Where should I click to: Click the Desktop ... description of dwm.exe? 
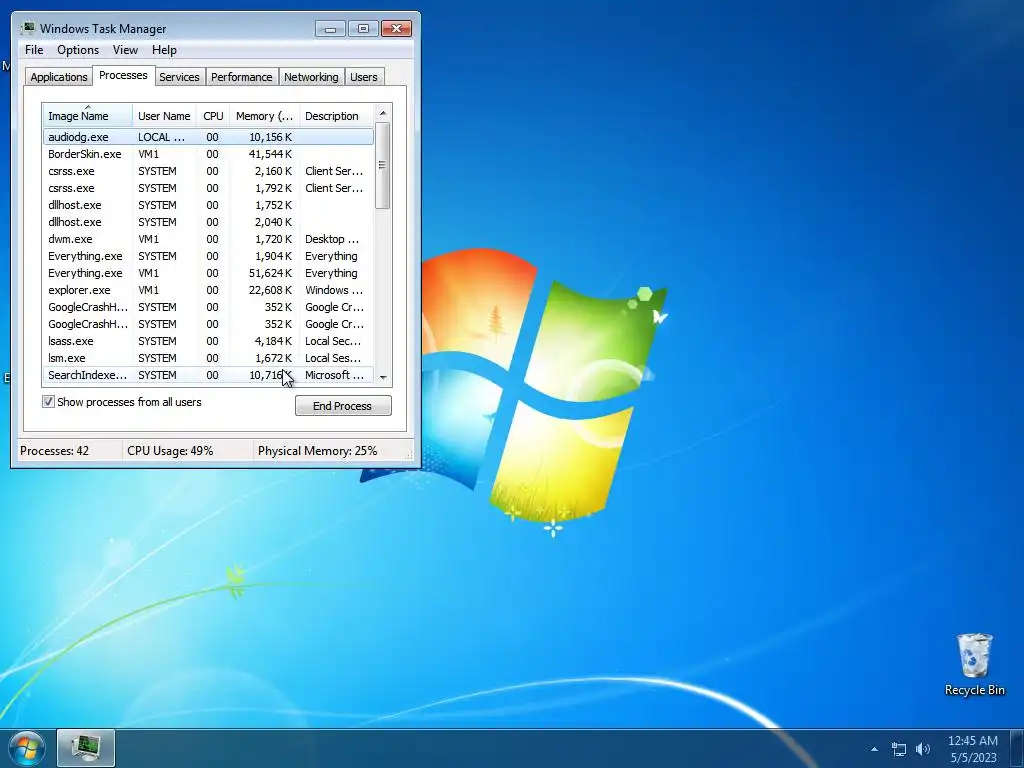coord(332,239)
